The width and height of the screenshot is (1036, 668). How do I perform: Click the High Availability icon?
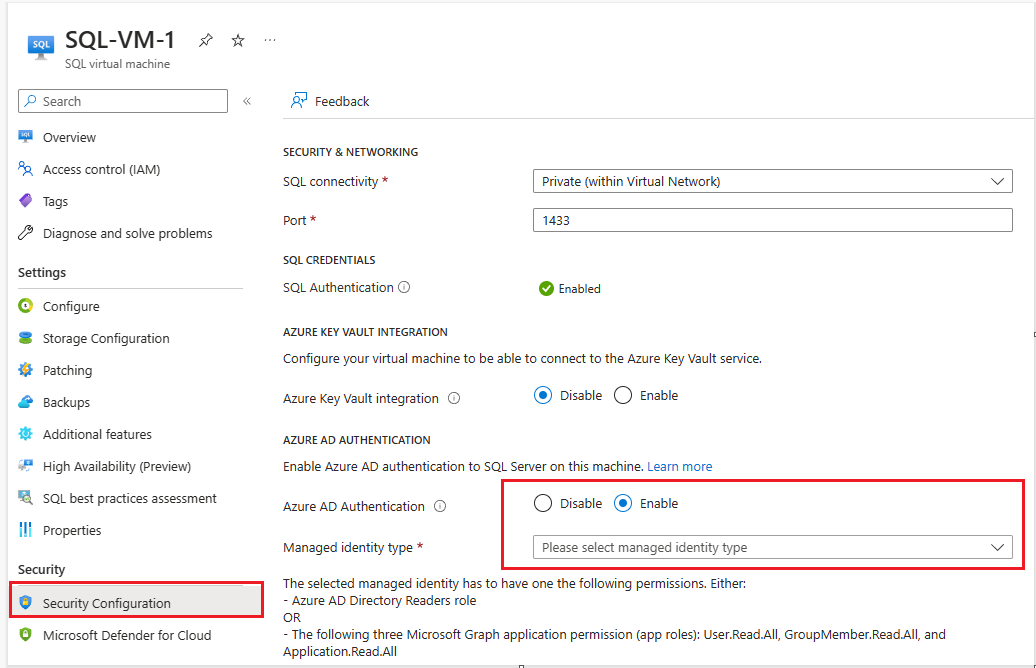coord(26,466)
